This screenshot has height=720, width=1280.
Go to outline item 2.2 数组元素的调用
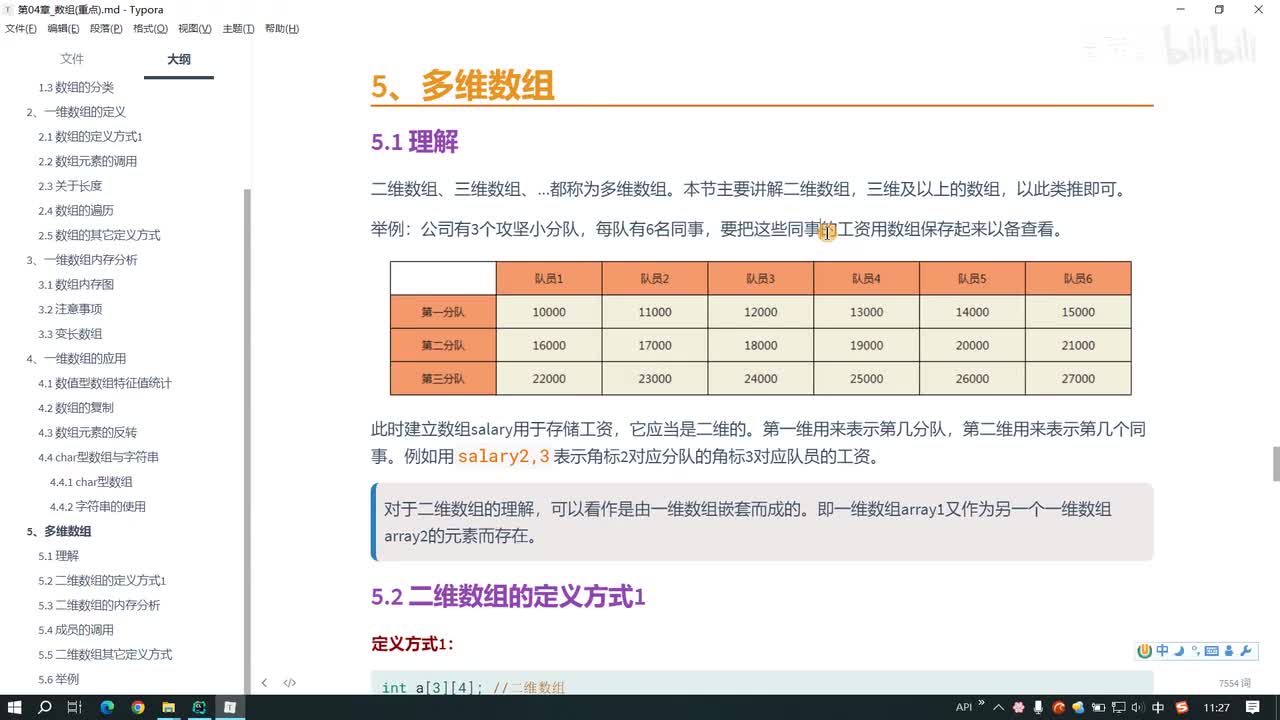click(x=88, y=161)
